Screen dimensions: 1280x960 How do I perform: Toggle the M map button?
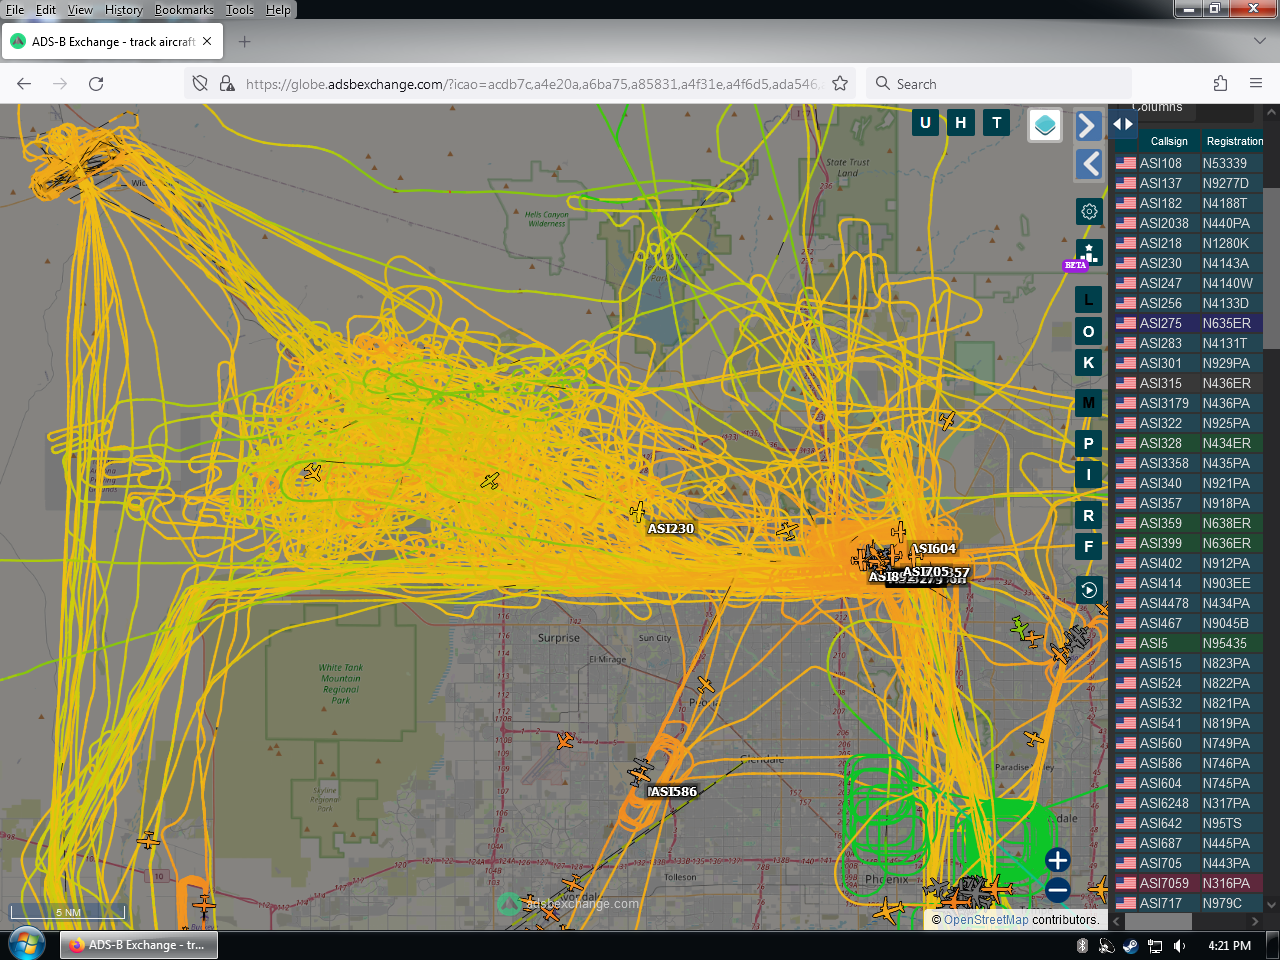tap(1089, 403)
